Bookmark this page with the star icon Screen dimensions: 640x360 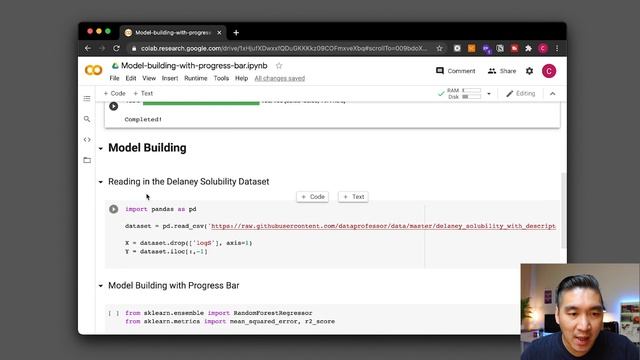pyautogui.click(x=439, y=48)
